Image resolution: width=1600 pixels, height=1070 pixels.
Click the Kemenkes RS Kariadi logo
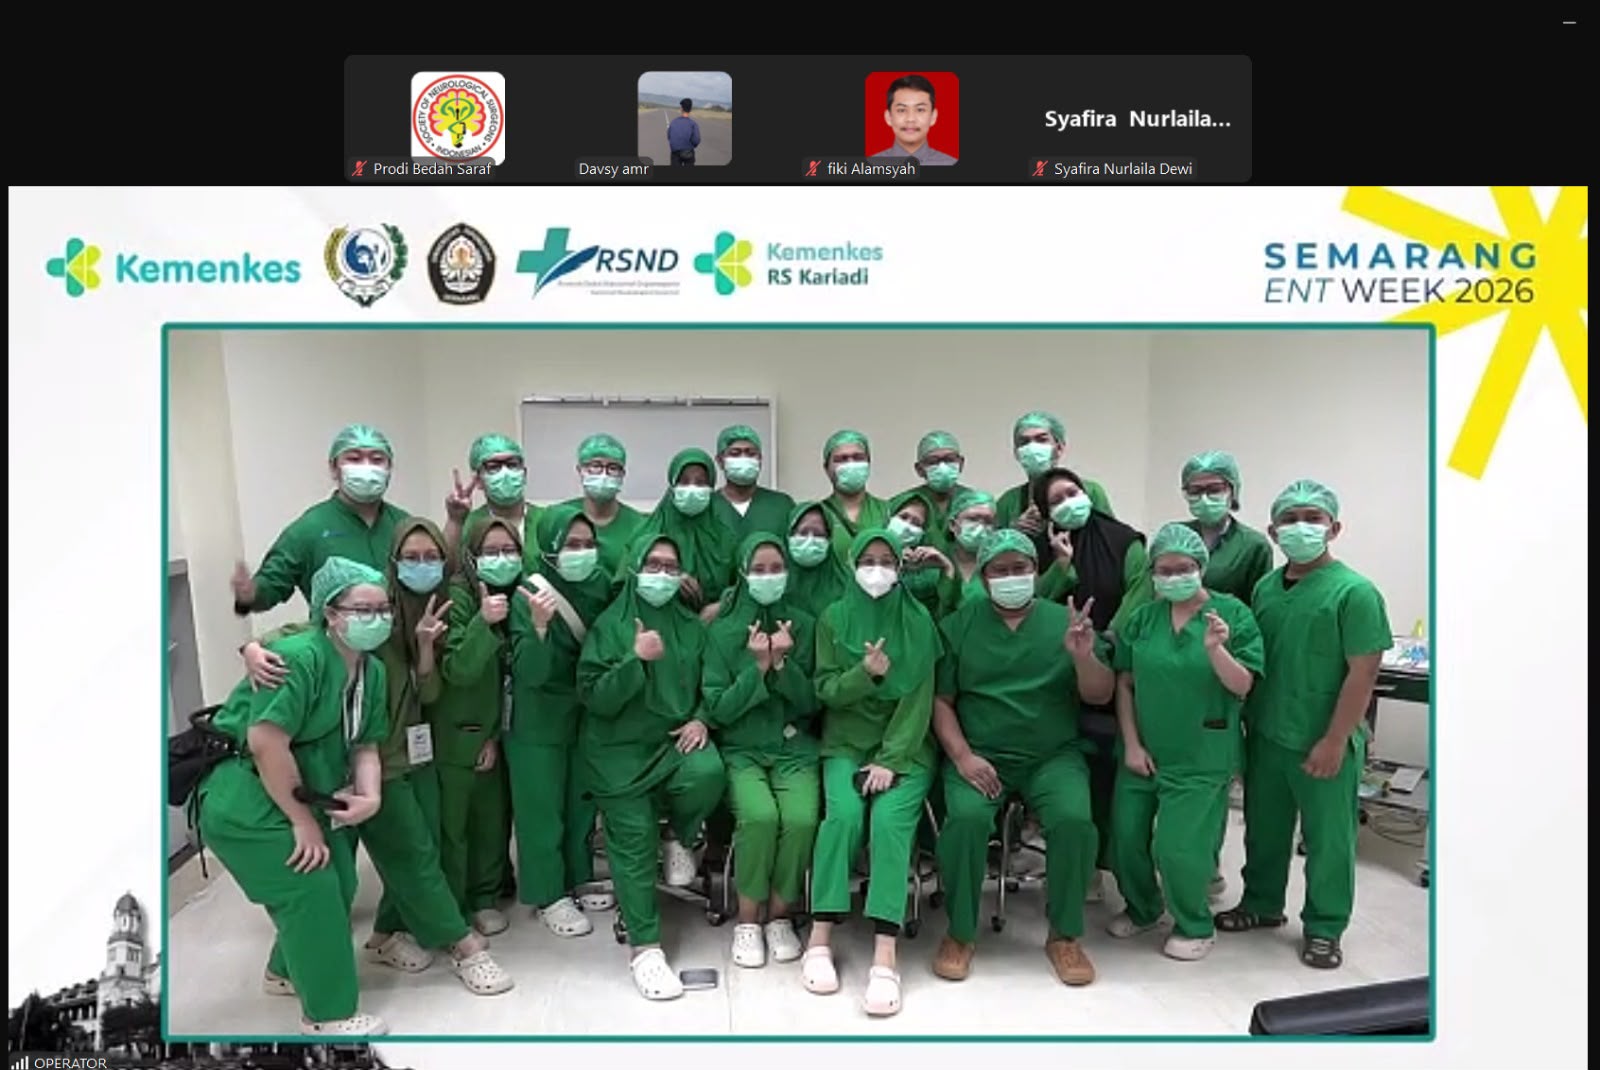(789, 263)
